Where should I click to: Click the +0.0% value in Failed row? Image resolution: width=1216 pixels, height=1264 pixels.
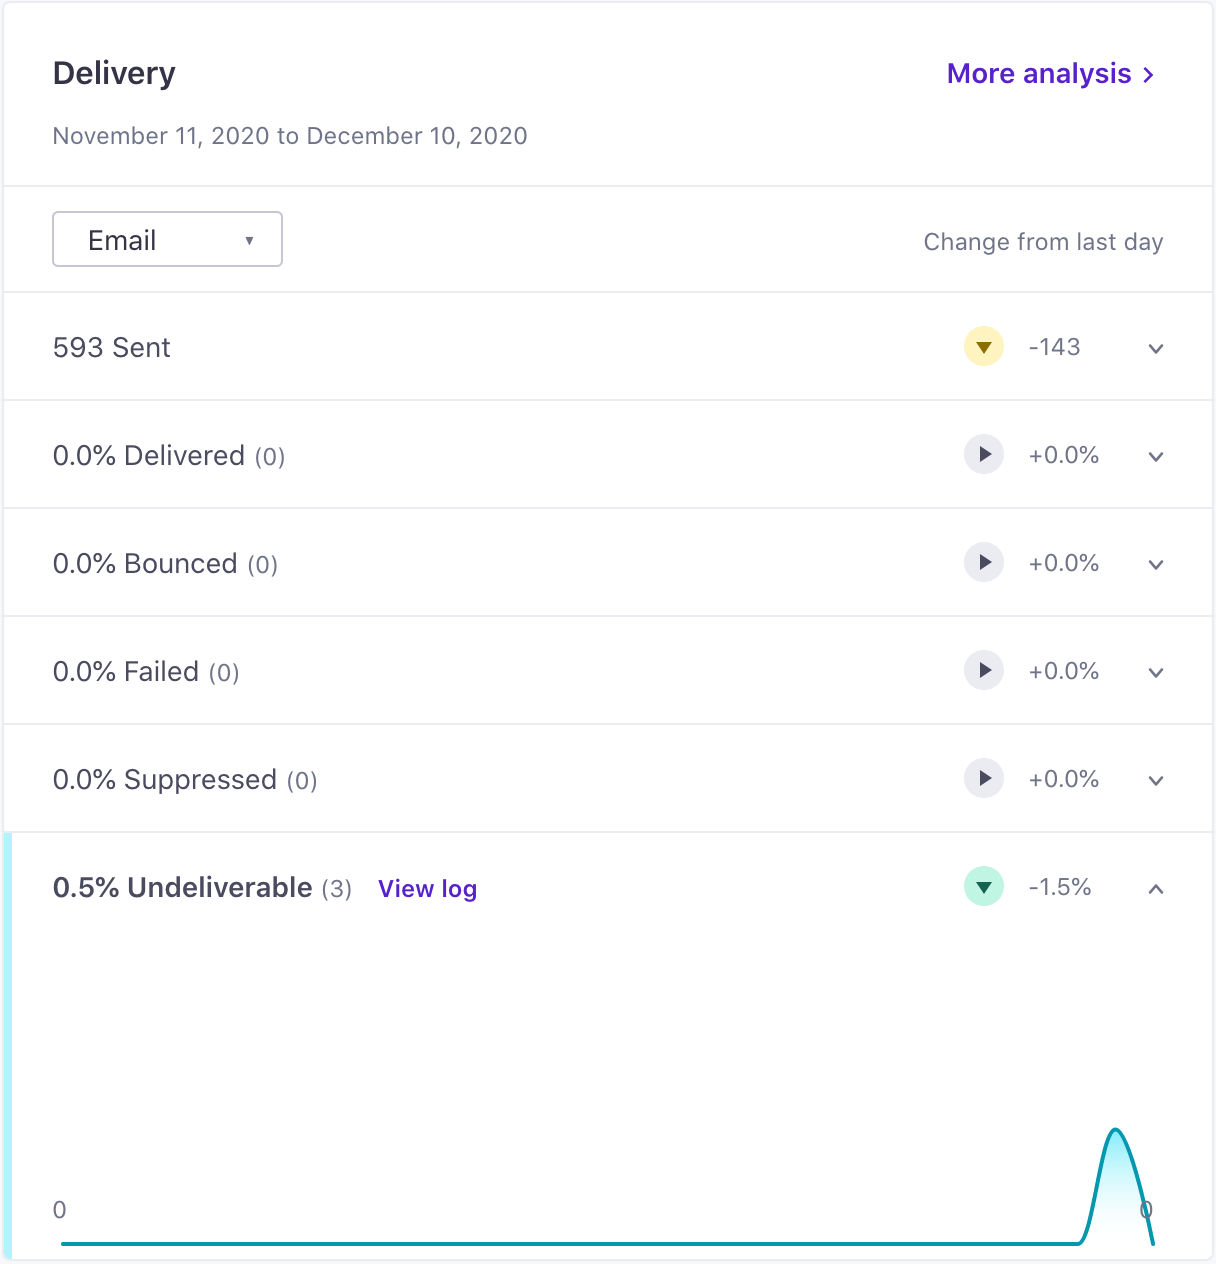[x=1064, y=671]
